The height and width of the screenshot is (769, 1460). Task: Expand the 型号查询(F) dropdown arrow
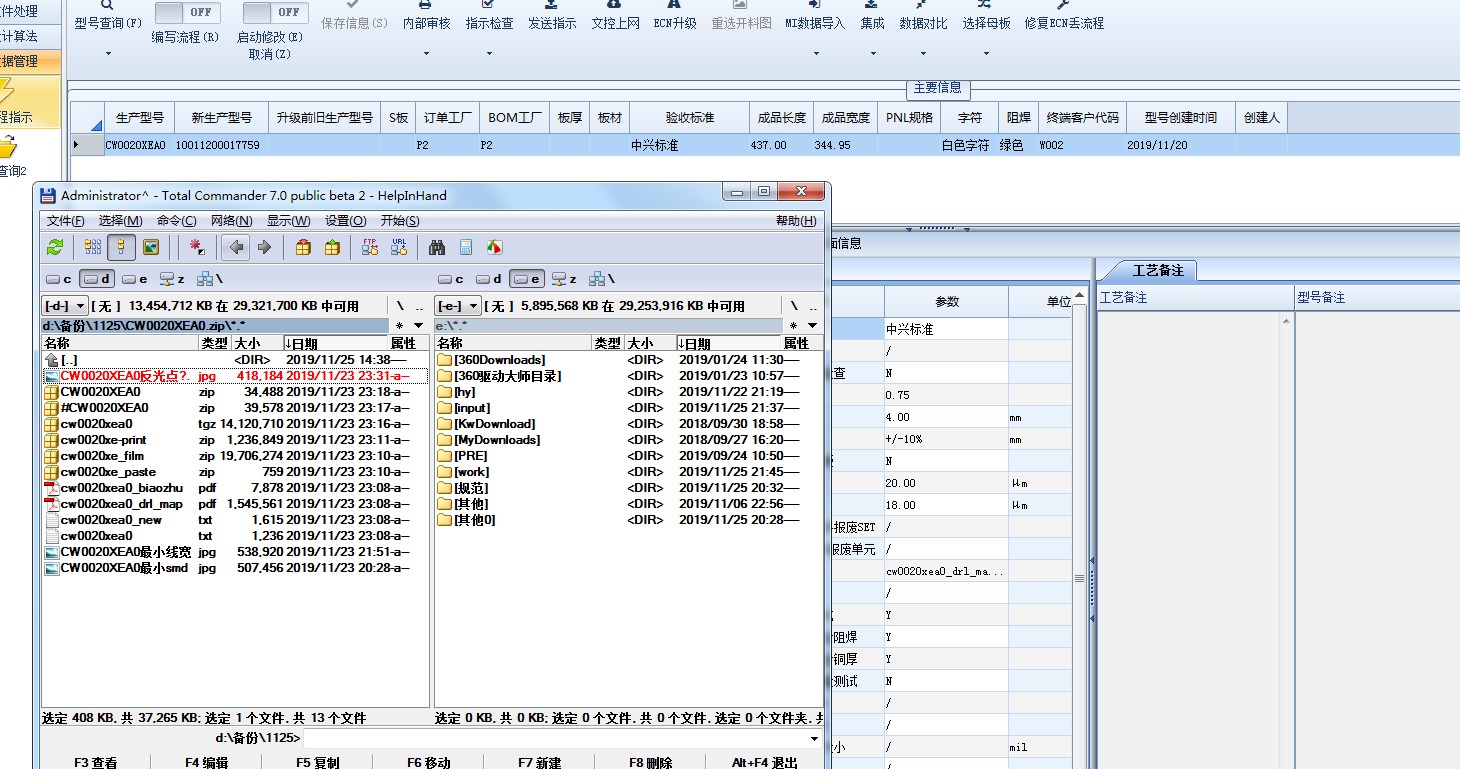coord(107,52)
